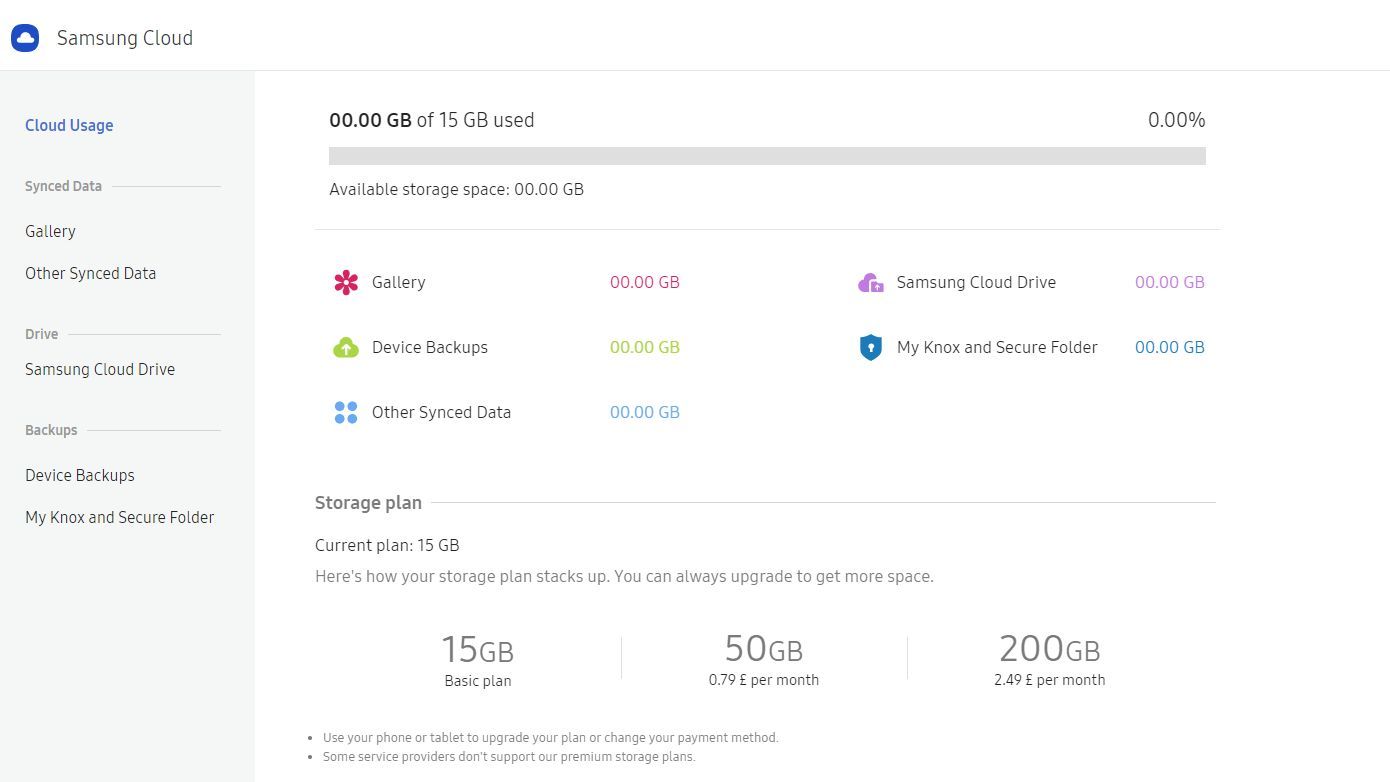The height and width of the screenshot is (782, 1390).
Task: Open My Knox and Secure Folder sidebar entry
Action: [x=119, y=517]
